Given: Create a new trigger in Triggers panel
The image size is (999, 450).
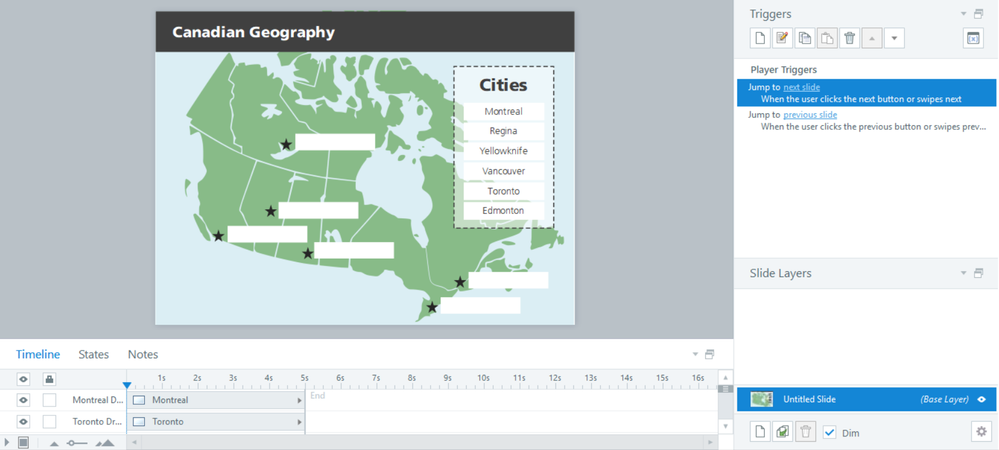Looking at the screenshot, I should (759, 38).
